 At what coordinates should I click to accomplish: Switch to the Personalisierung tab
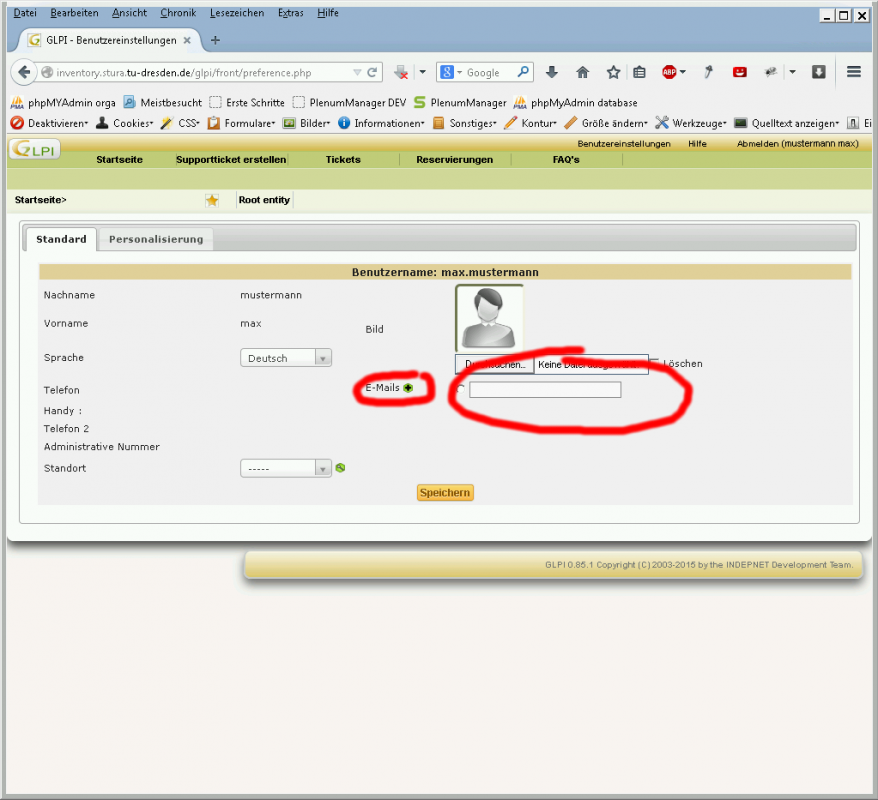(x=153, y=239)
